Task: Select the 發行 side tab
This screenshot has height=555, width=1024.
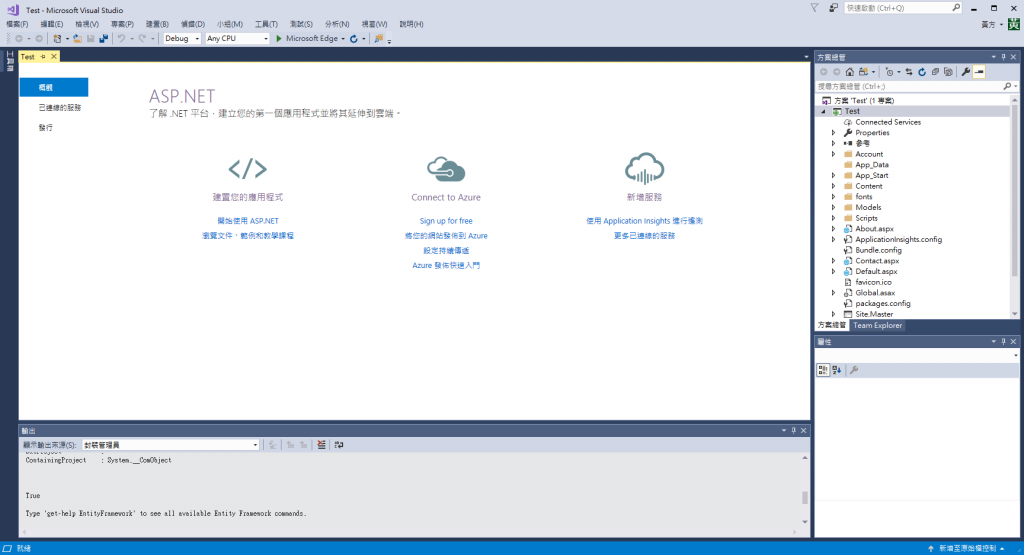Action: tap(46, 128)
